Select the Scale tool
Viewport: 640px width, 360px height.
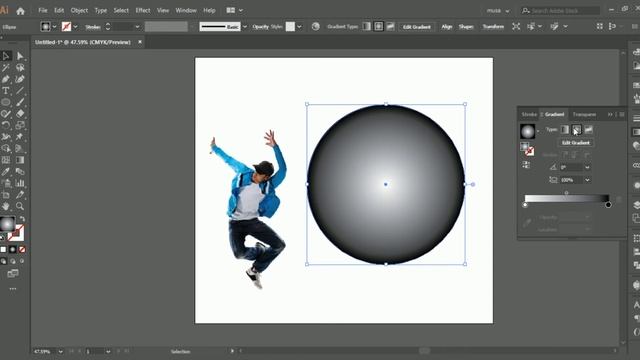tap(20, 125)
